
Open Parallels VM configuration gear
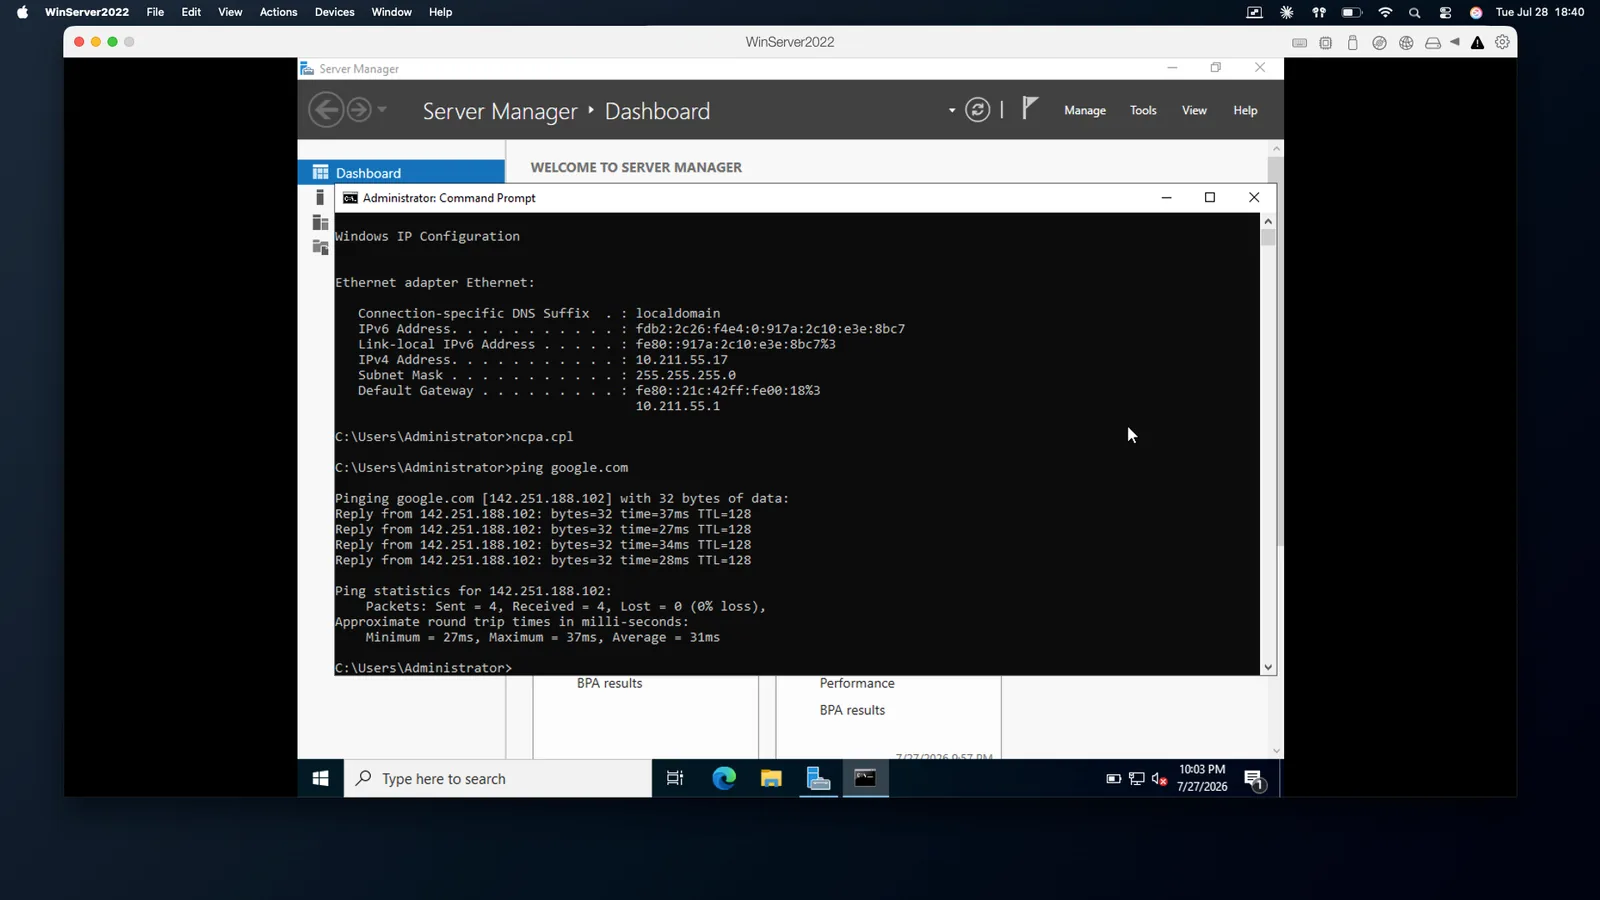[x=1502, y=42]
